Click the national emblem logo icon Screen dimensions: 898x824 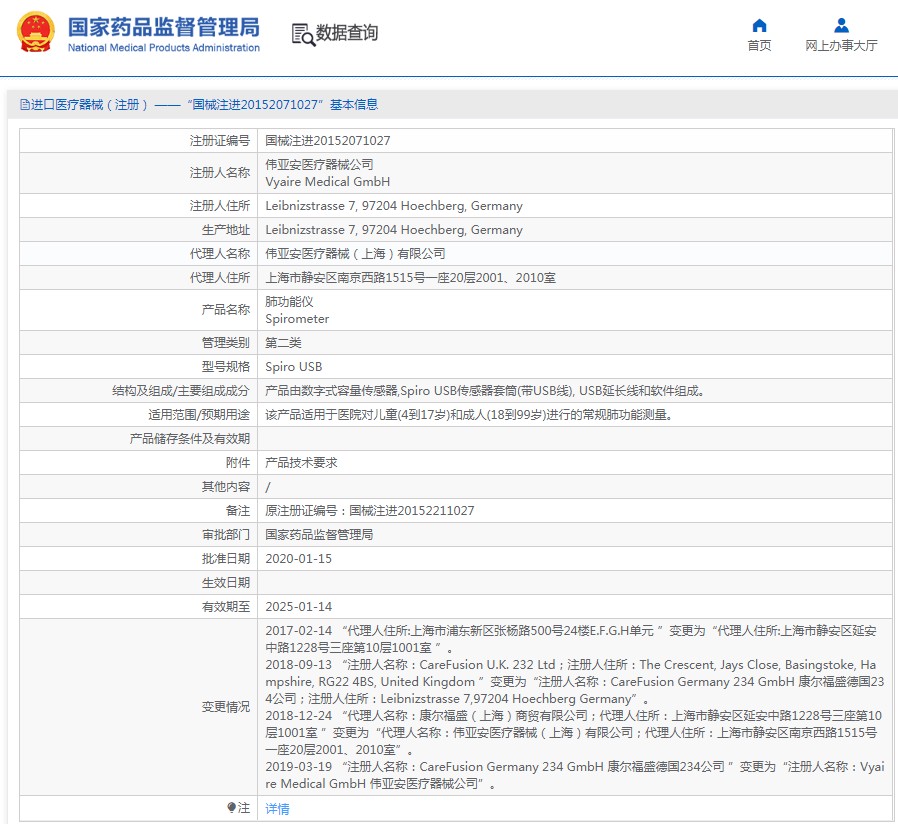[36, 32]
